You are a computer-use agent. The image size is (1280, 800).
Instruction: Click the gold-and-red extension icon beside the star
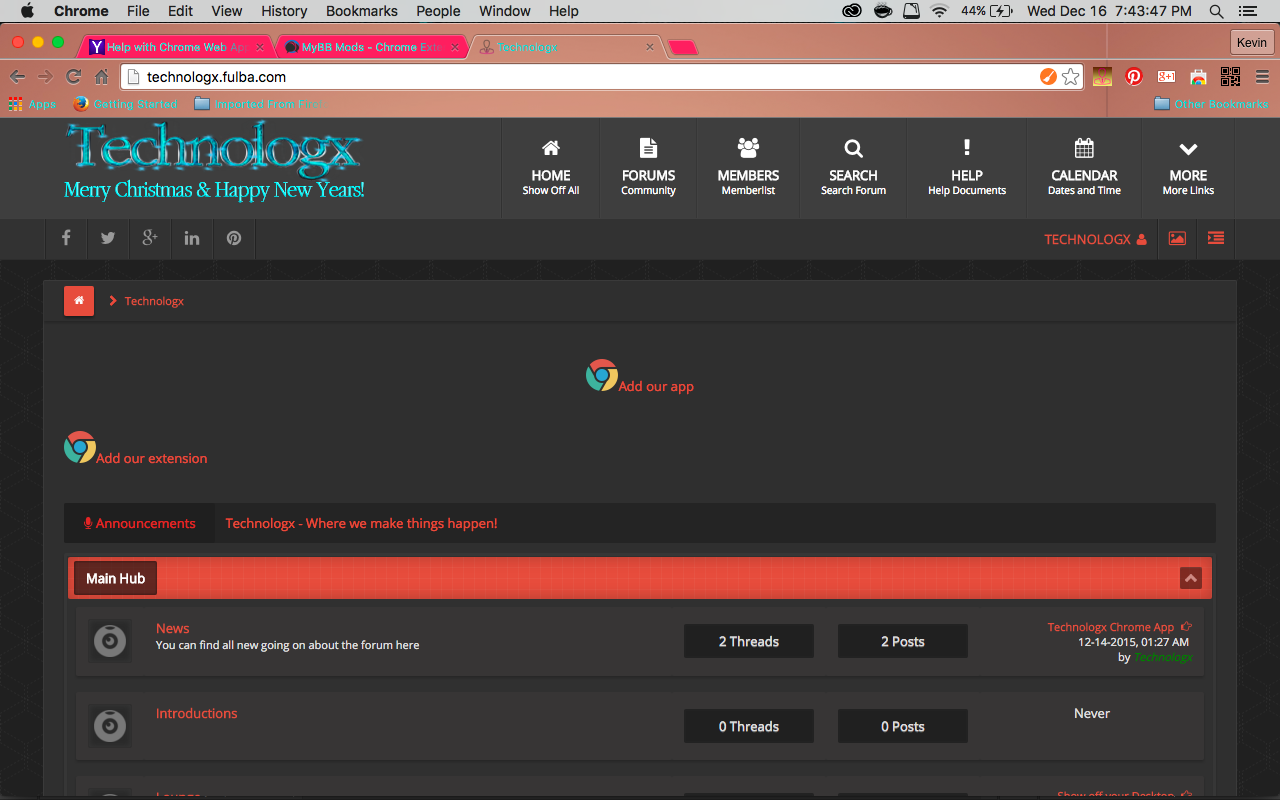[x=1102, y=77]
